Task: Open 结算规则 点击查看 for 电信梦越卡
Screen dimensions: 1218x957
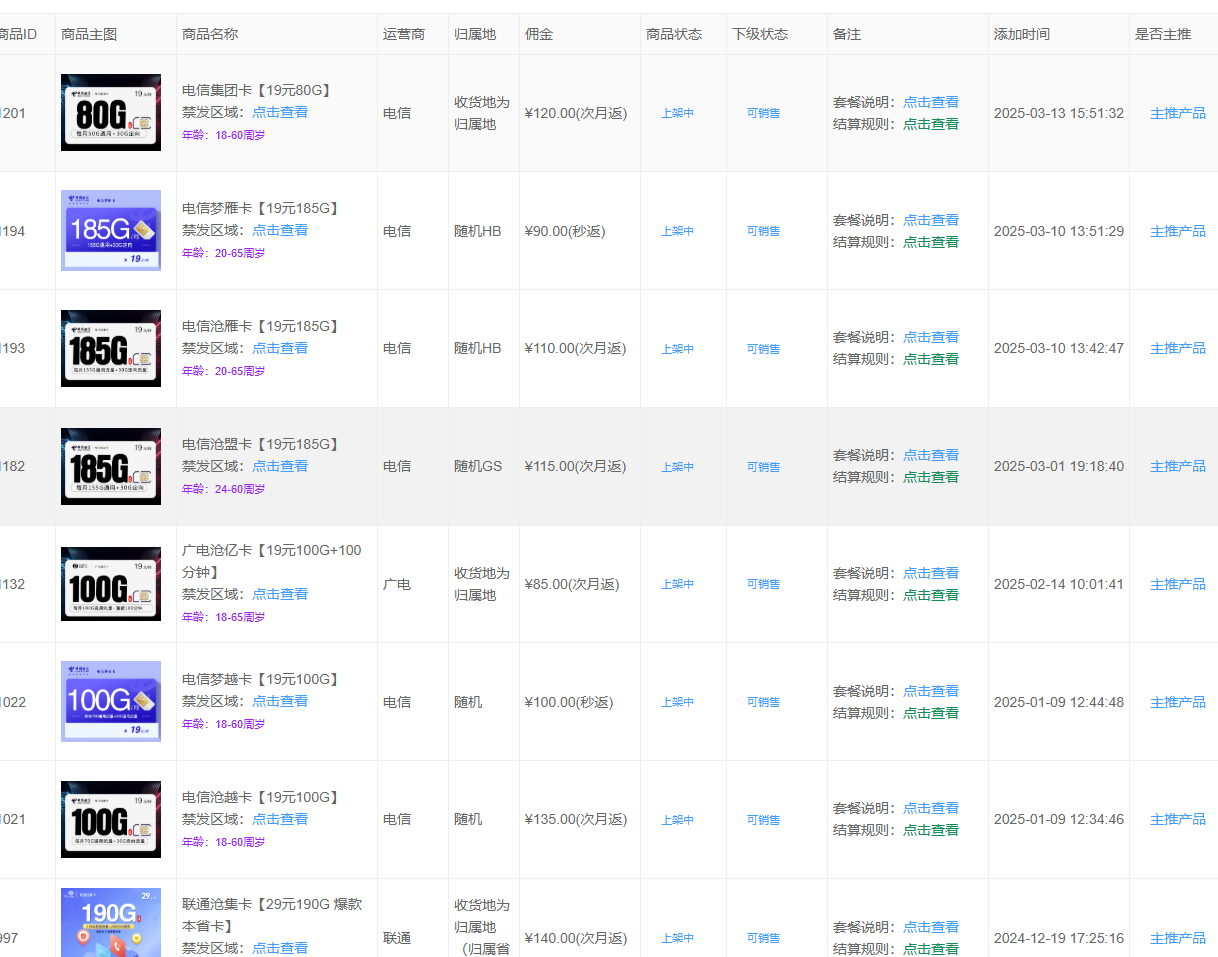Action: click(x=931, y=713)
